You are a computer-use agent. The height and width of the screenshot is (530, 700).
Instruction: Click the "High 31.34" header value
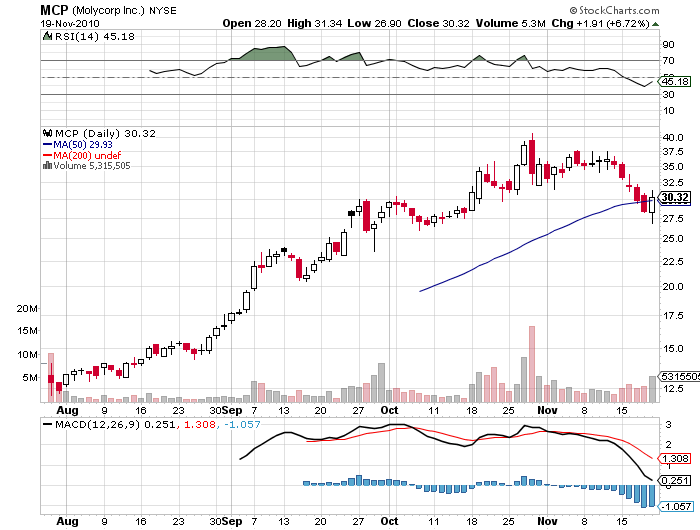tap(314, 23)
